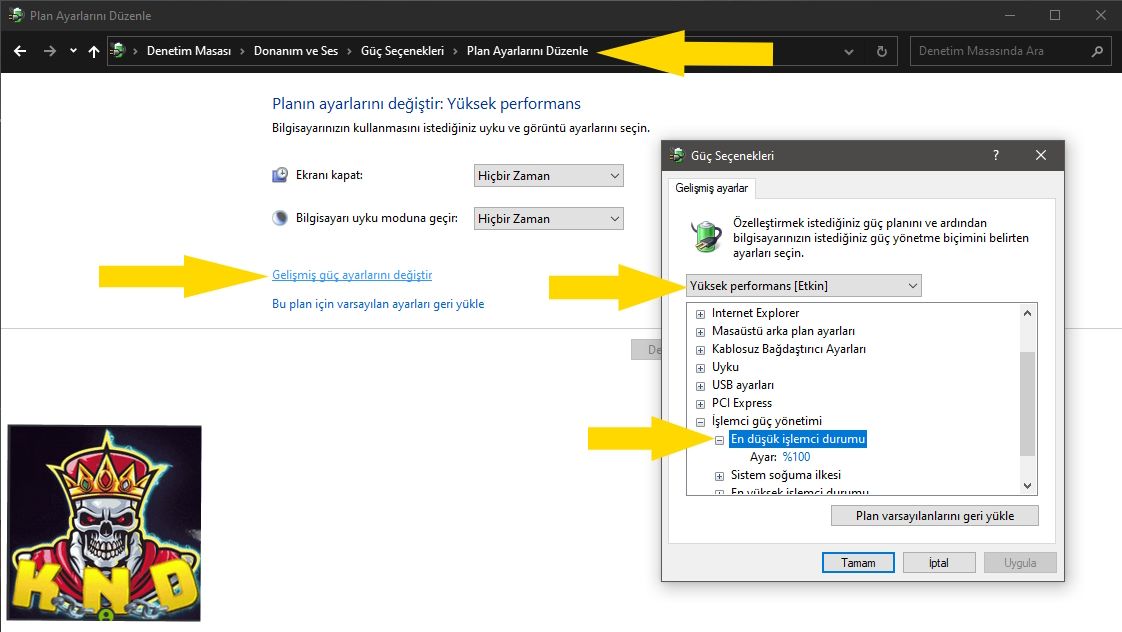Navigate to Donanım ve Ses breadcrumb
The width and height of the screenshot is (1122, 632).
pyautogui.click(x=296, y=51)
